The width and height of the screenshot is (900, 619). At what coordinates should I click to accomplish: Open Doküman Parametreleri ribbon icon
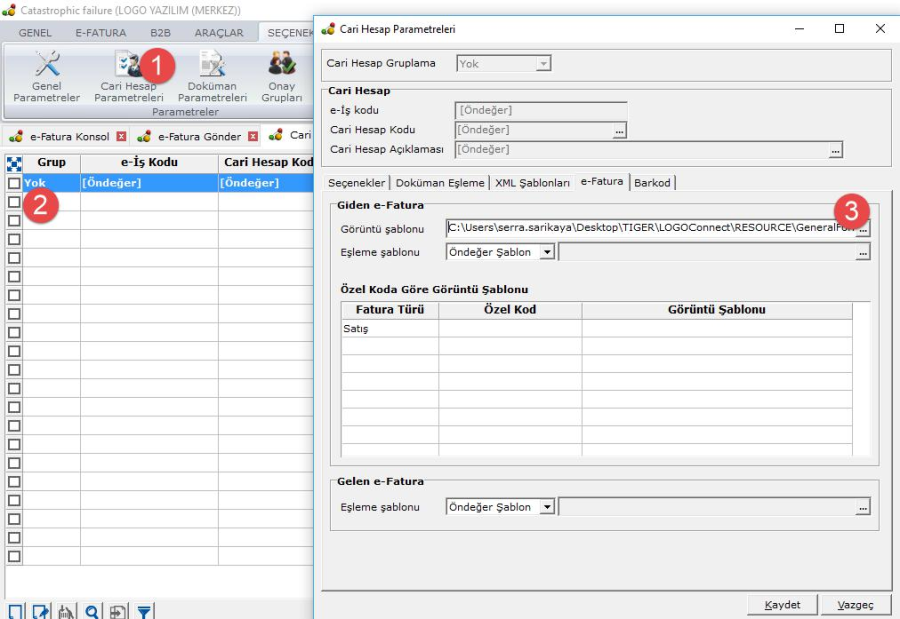pos(212,76)
